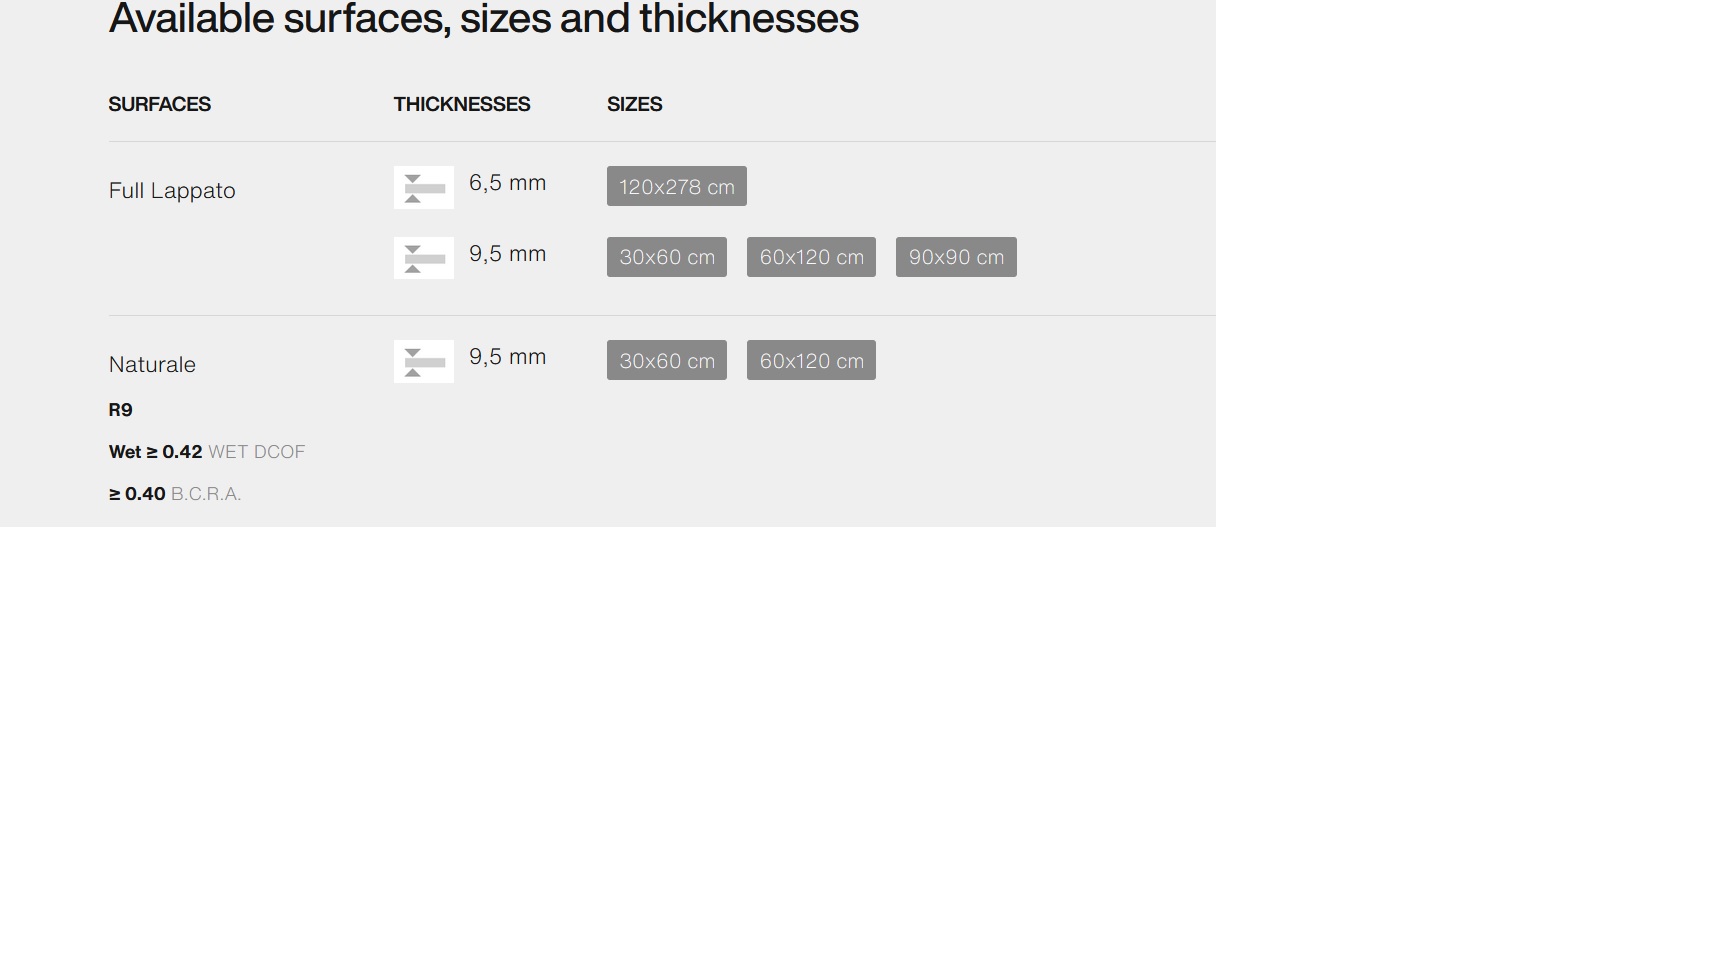Click the R9 slip rating
This screenshot has width=1728, height=972.
[120, 410]
